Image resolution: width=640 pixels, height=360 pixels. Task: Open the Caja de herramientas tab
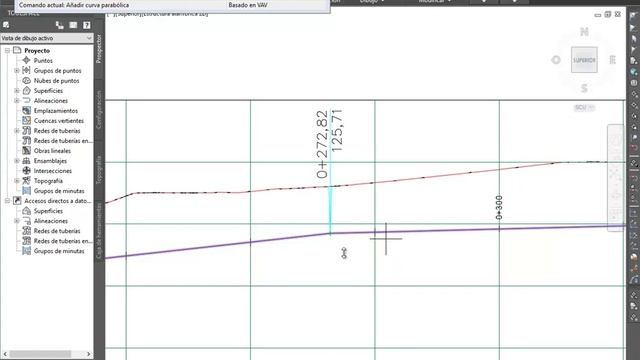tap(99, 231)
